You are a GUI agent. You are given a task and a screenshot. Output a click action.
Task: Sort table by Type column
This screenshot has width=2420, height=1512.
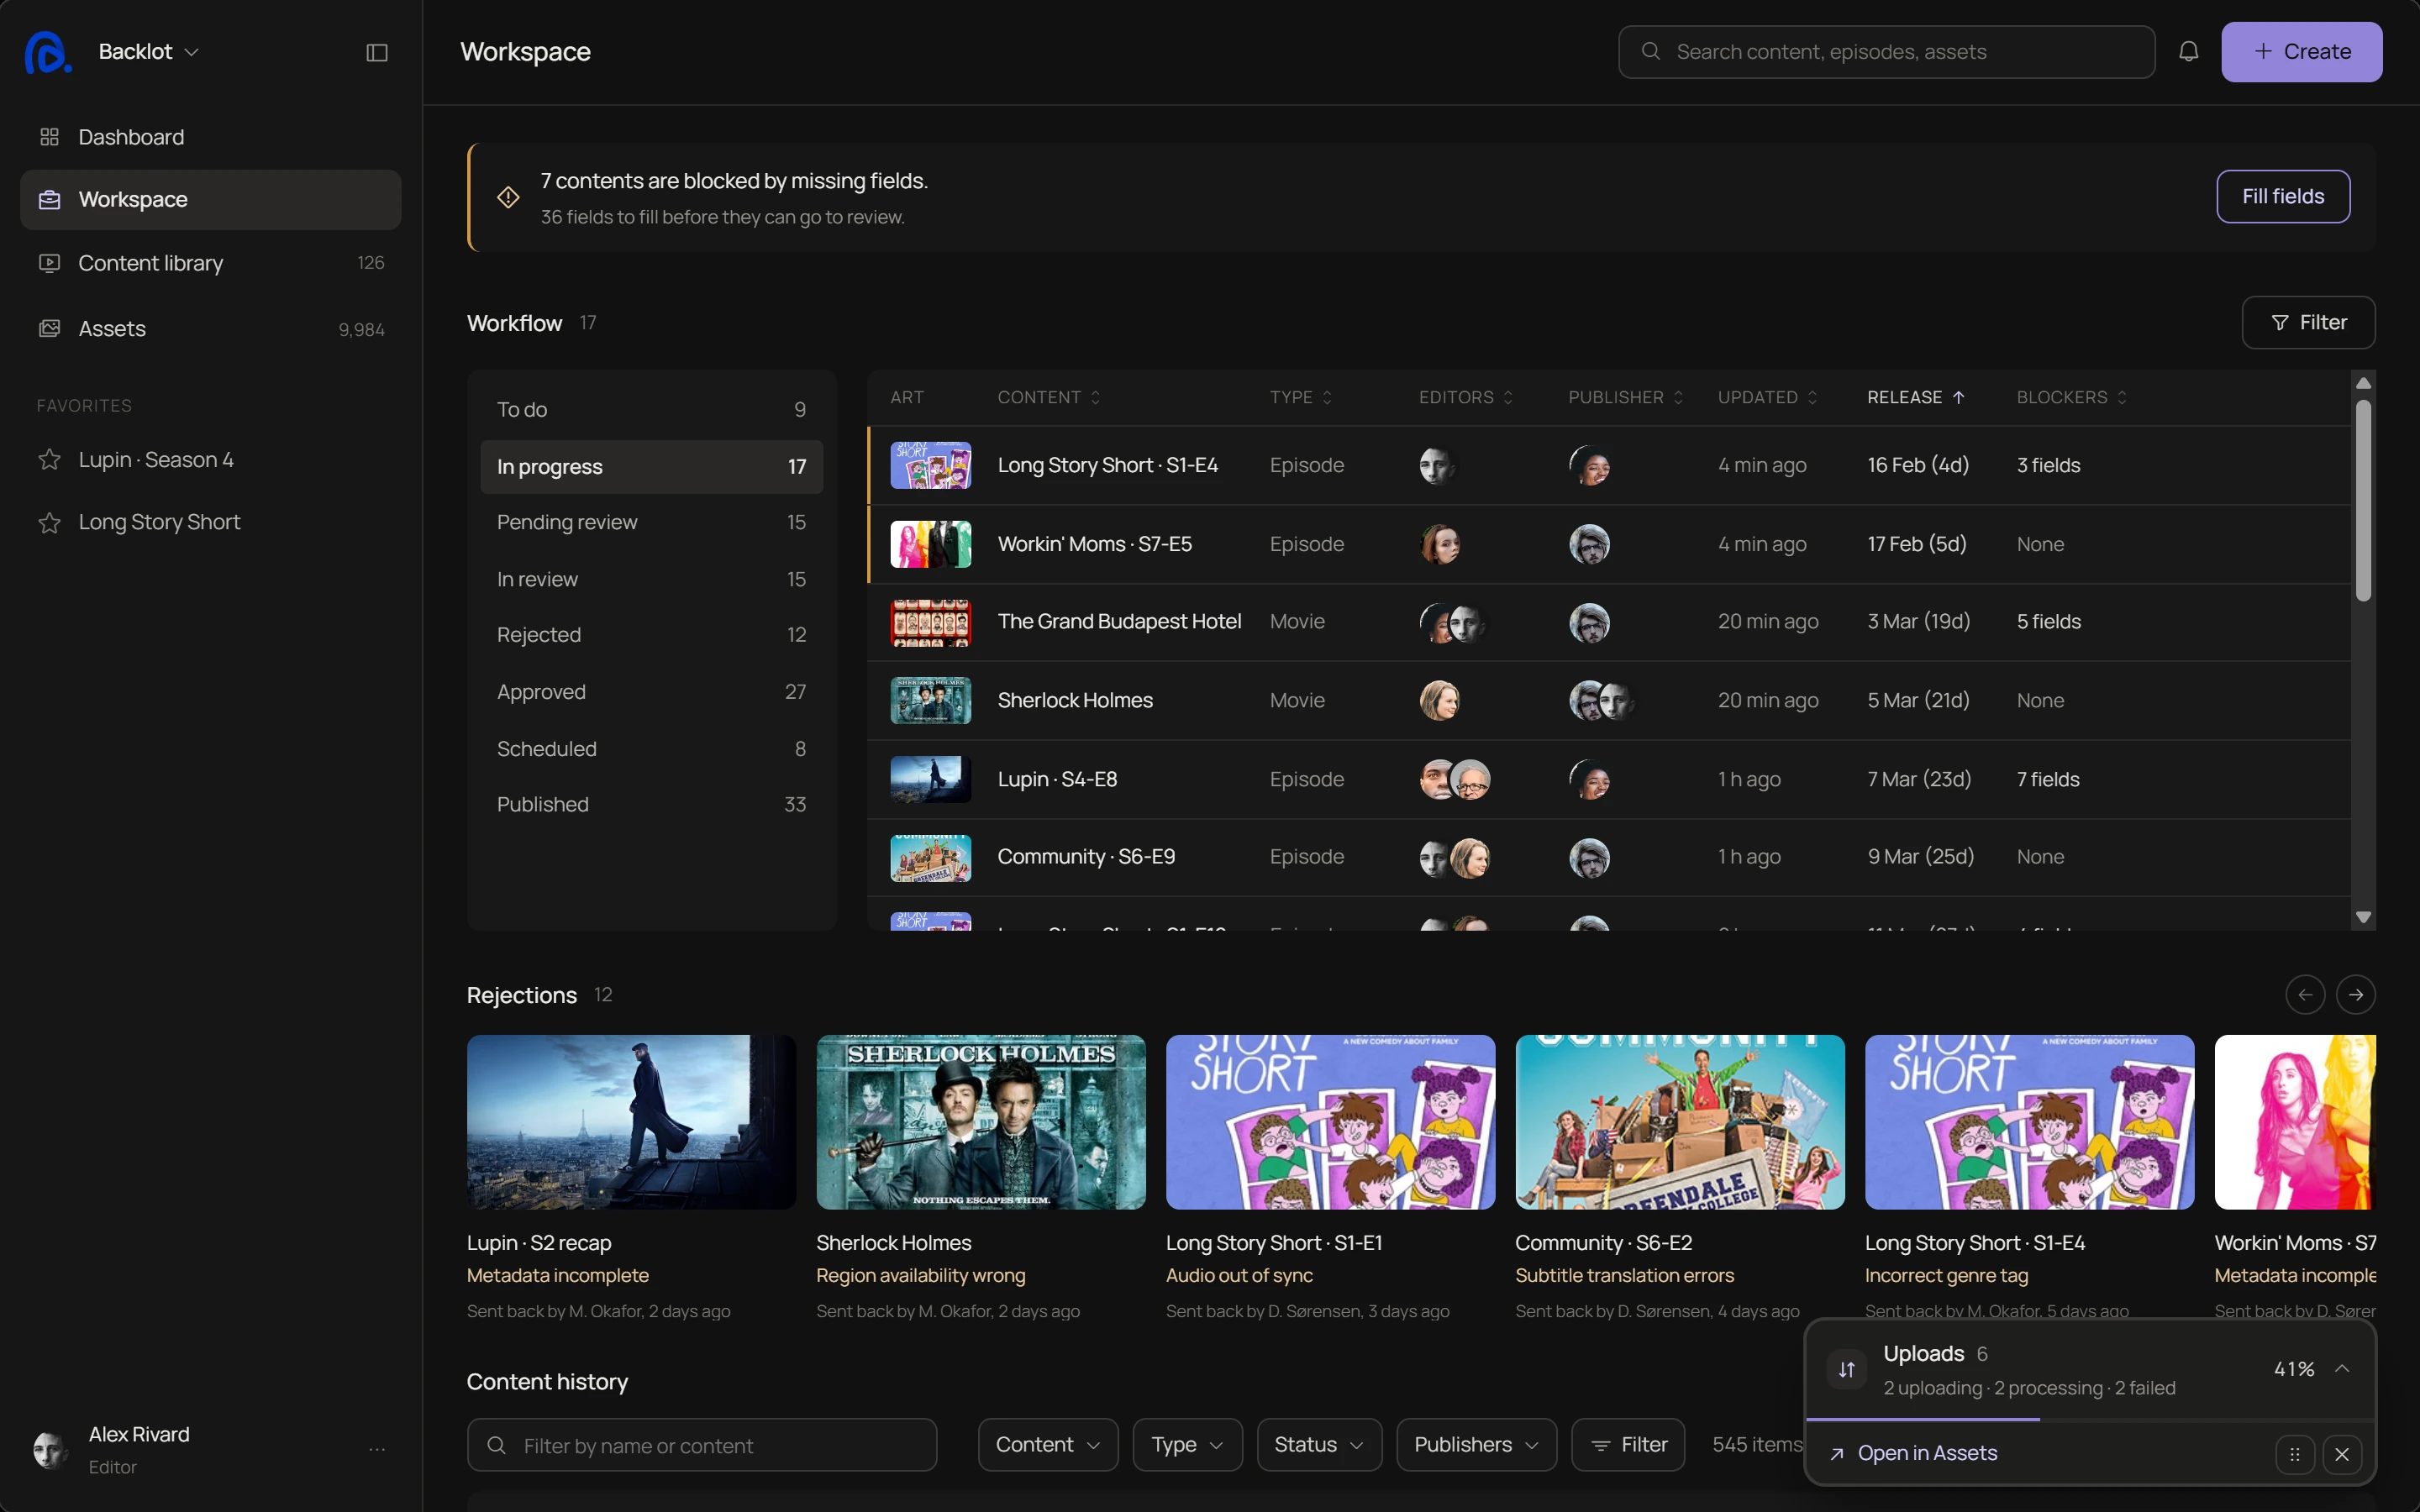coord(1301,397)
